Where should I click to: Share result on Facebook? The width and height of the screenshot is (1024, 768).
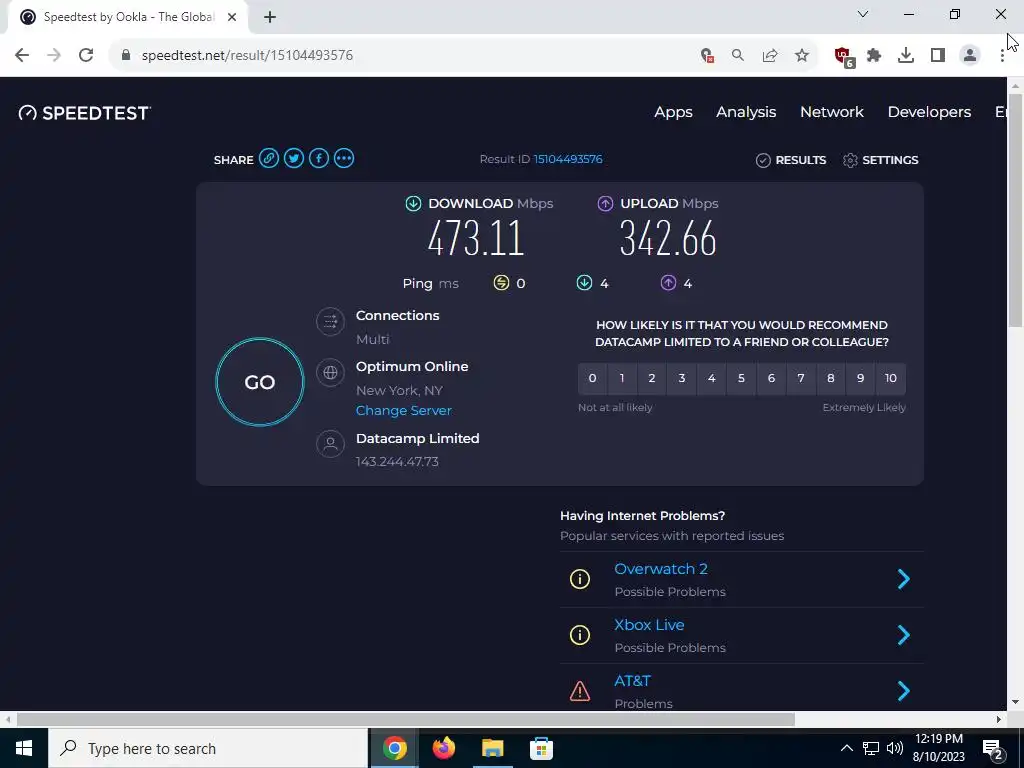click(x=319, y=159)
